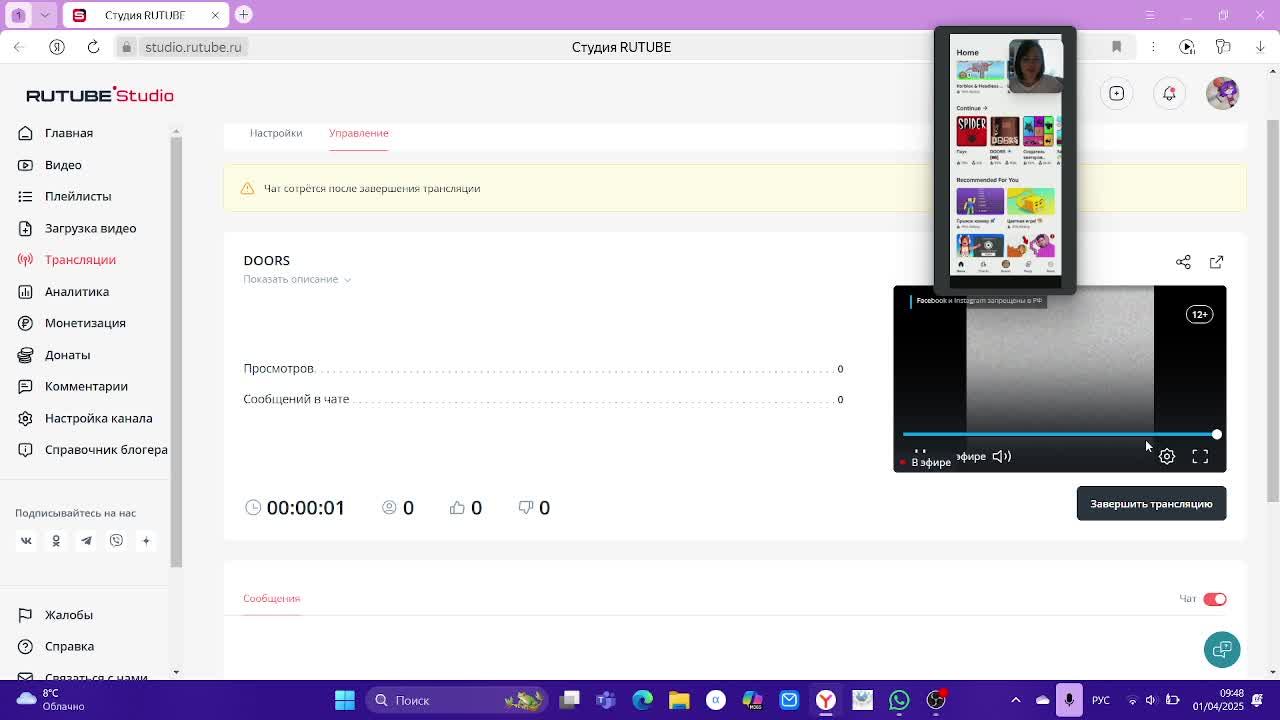
Task: Enter fullscreen in the video player
Action: point(1200,457)
